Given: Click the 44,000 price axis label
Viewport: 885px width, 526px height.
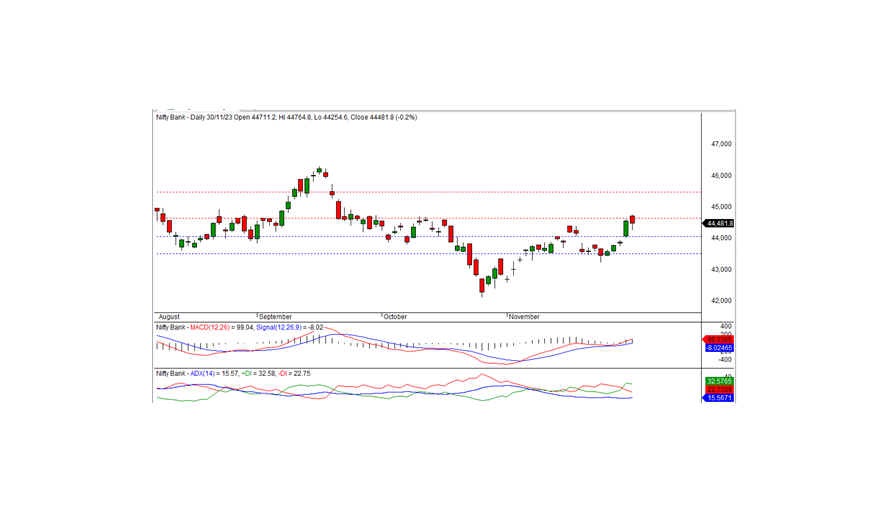Looking at the screenshot, I should (721, 238).
